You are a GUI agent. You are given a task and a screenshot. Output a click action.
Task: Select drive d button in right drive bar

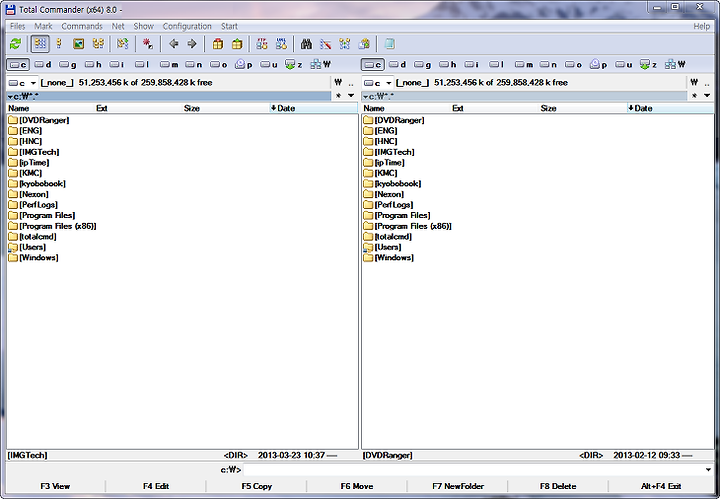[398, 65]
